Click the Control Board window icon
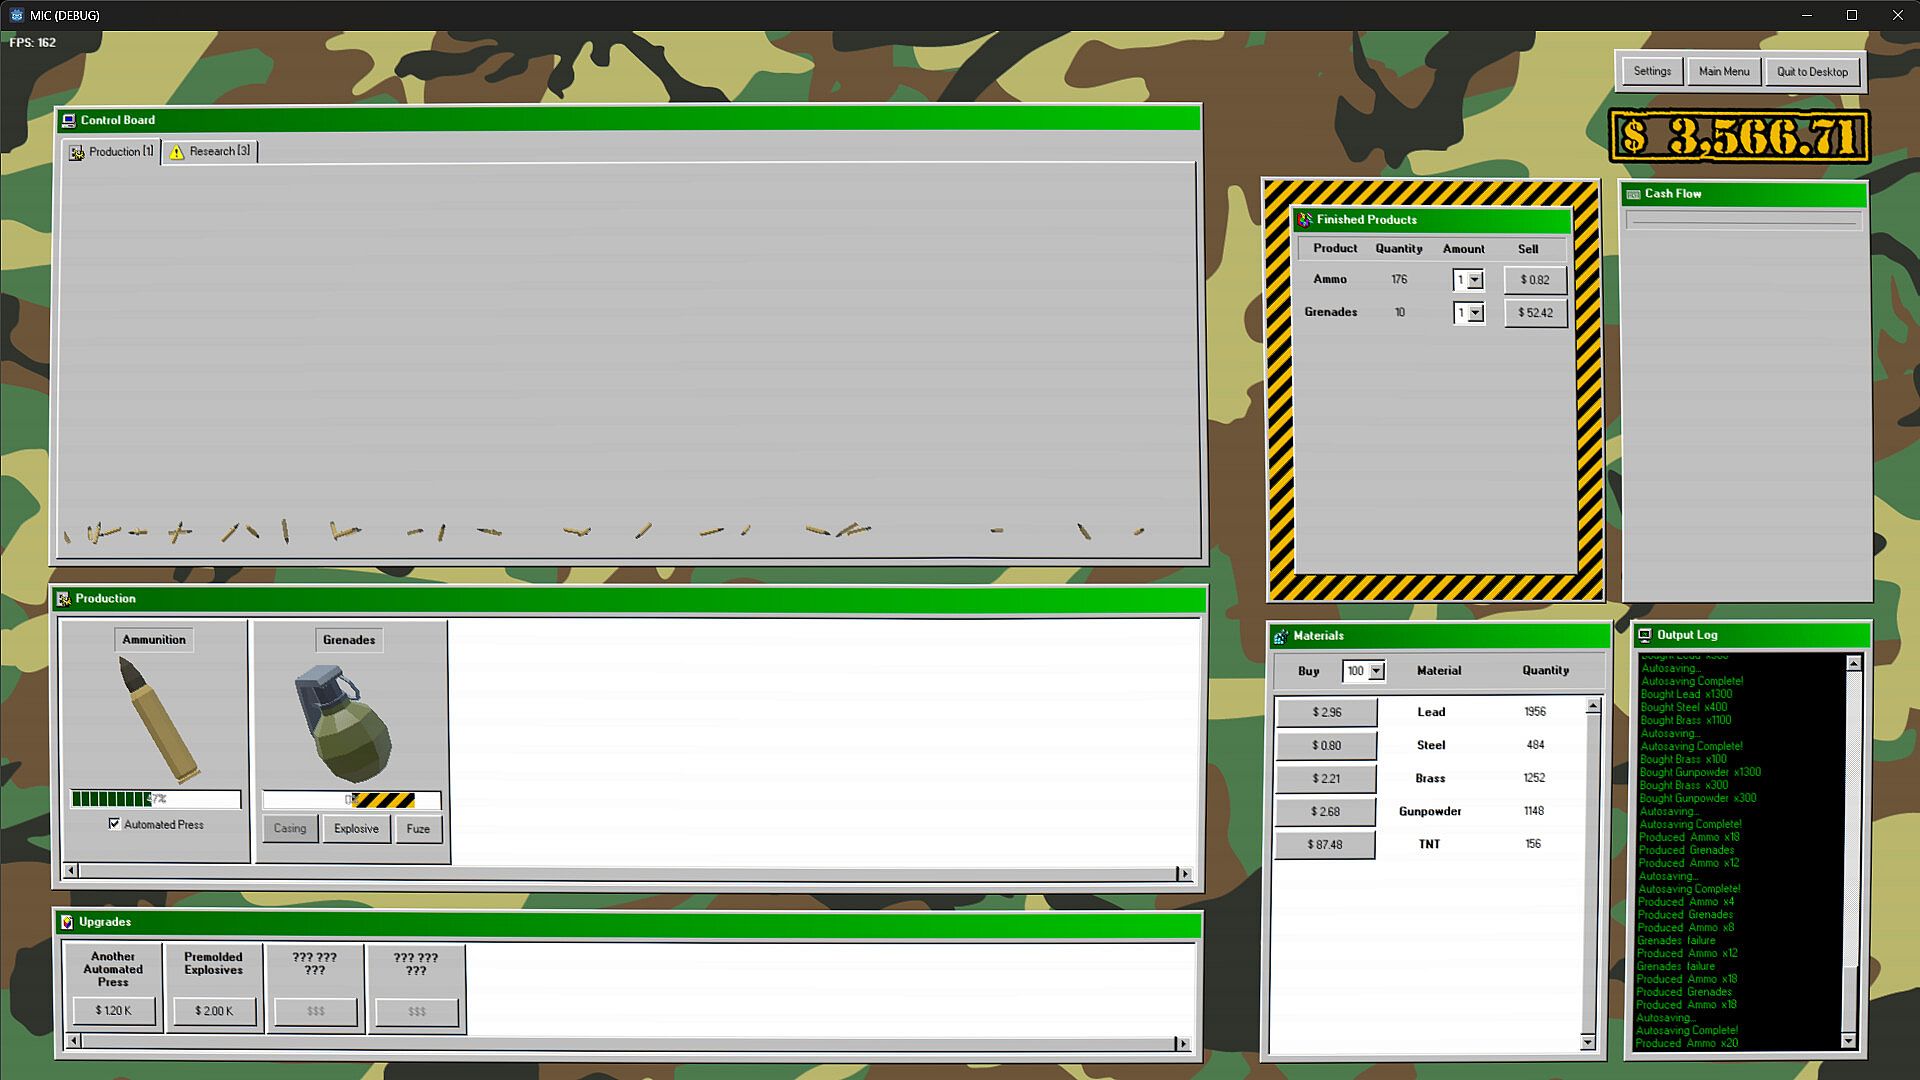The height and width of the screenshot is (1080, 1920). point(68,120)
